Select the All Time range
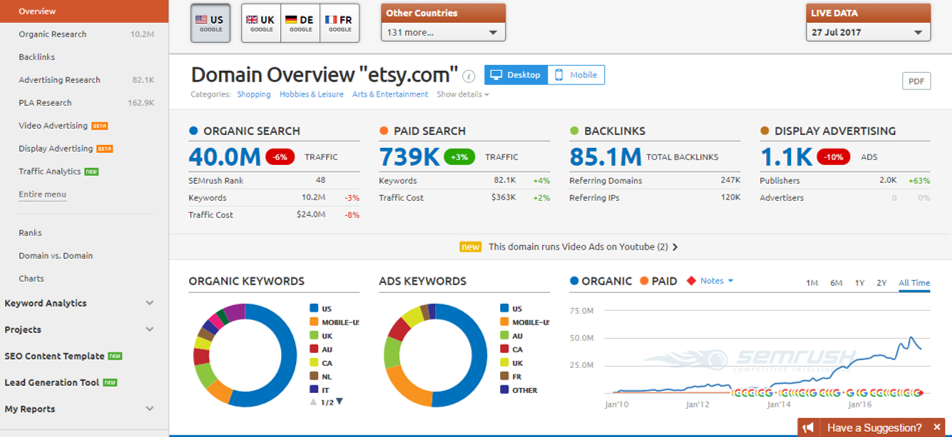Image resolution: width=952 pixels, height=437 pixels. click(x=914, y=283)
